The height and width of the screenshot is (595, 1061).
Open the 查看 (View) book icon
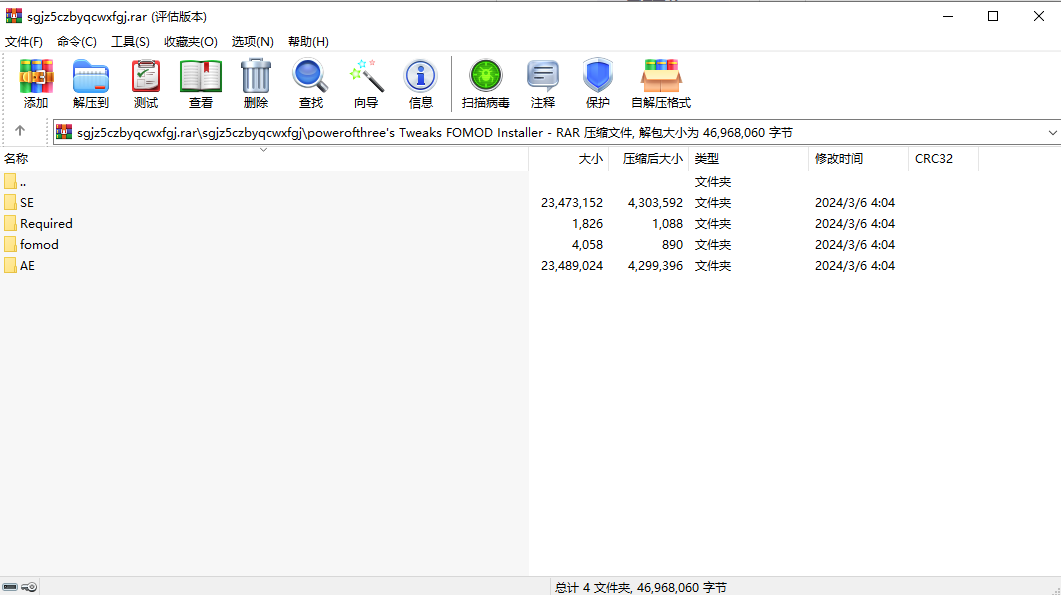(201, 83)
